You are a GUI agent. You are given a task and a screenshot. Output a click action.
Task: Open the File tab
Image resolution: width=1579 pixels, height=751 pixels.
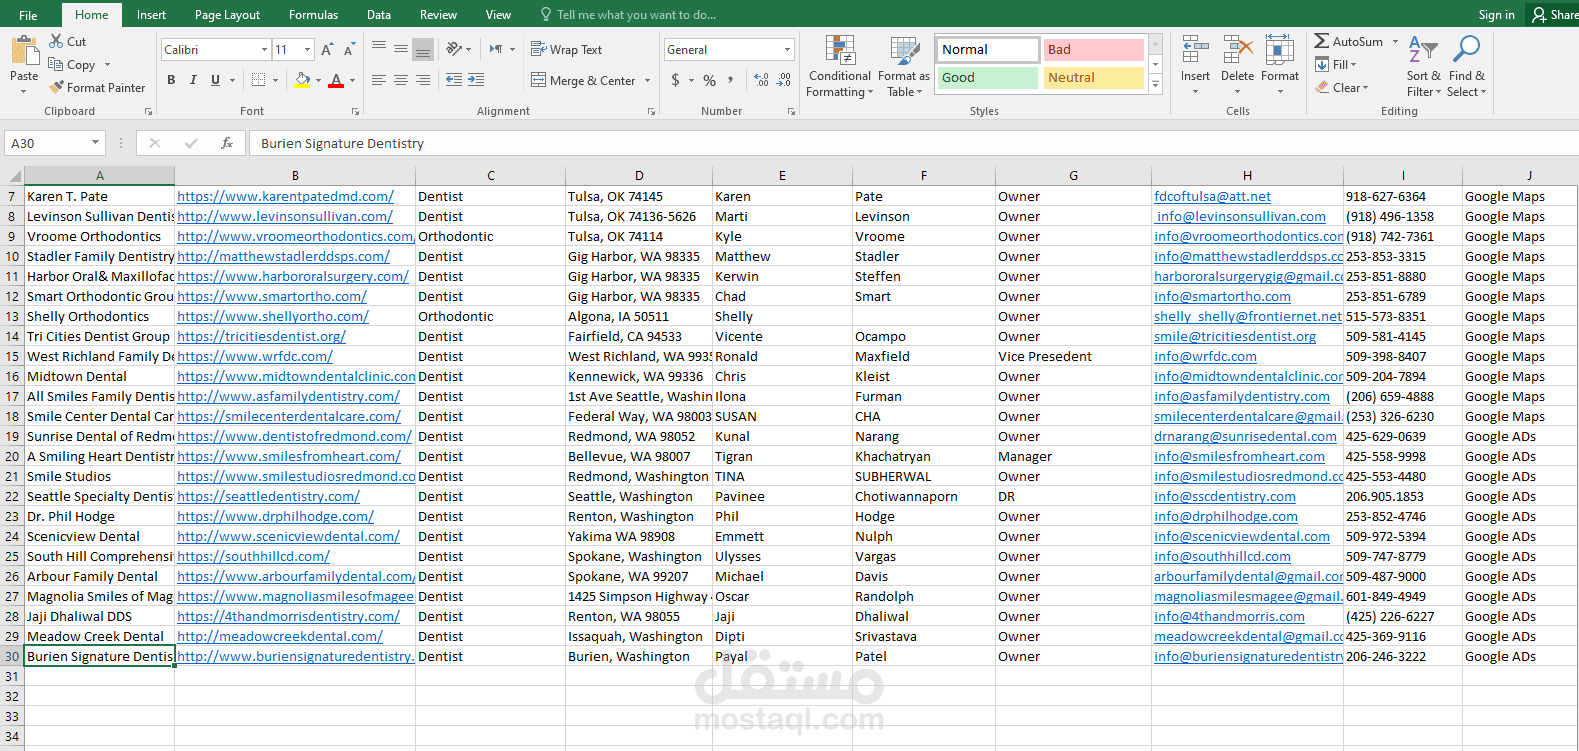click(28, 14)
